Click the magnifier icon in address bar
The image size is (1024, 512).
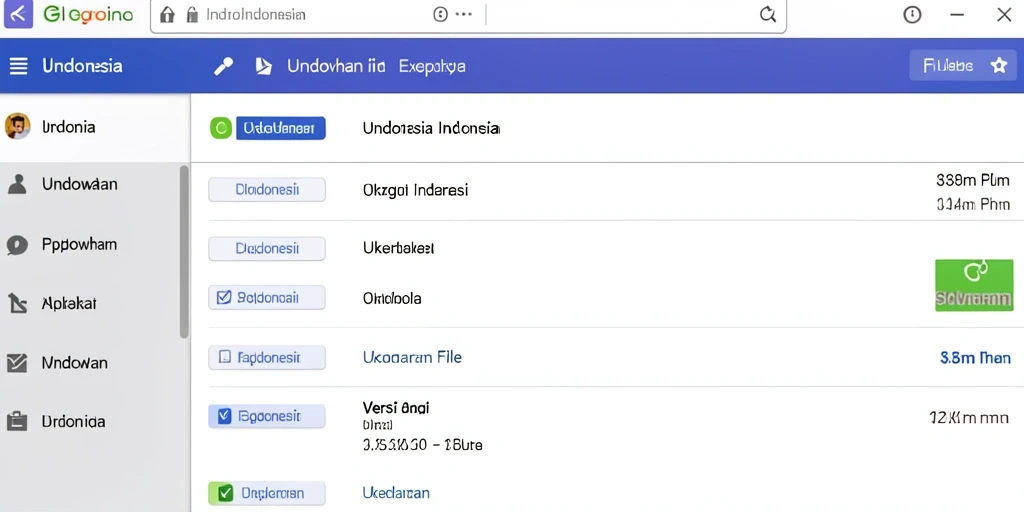(x=768, y=14)
